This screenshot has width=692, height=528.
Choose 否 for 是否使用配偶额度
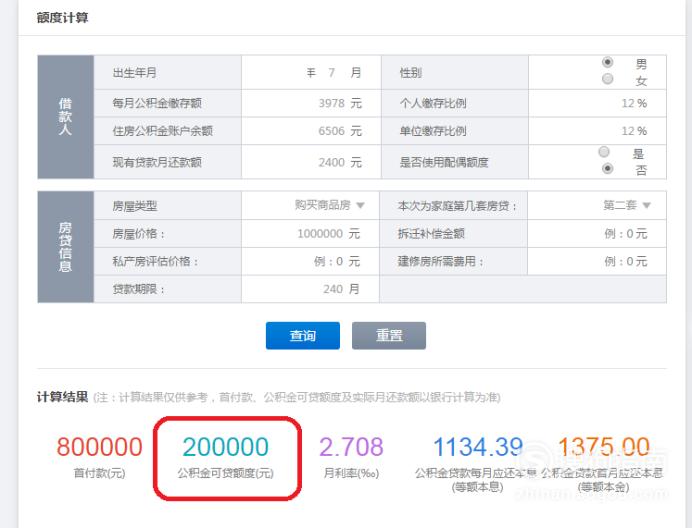pyautogui.click(x=608, y=169)
